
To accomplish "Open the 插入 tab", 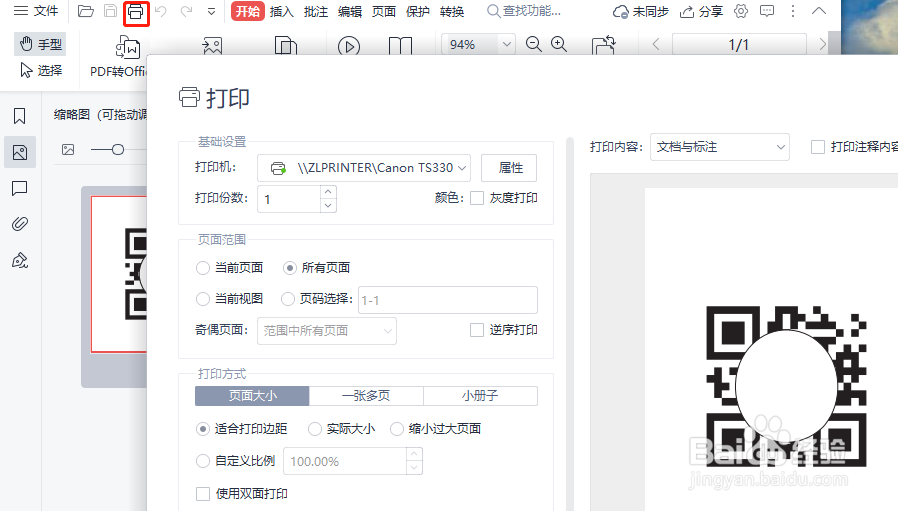I will [x=281, y=11].
